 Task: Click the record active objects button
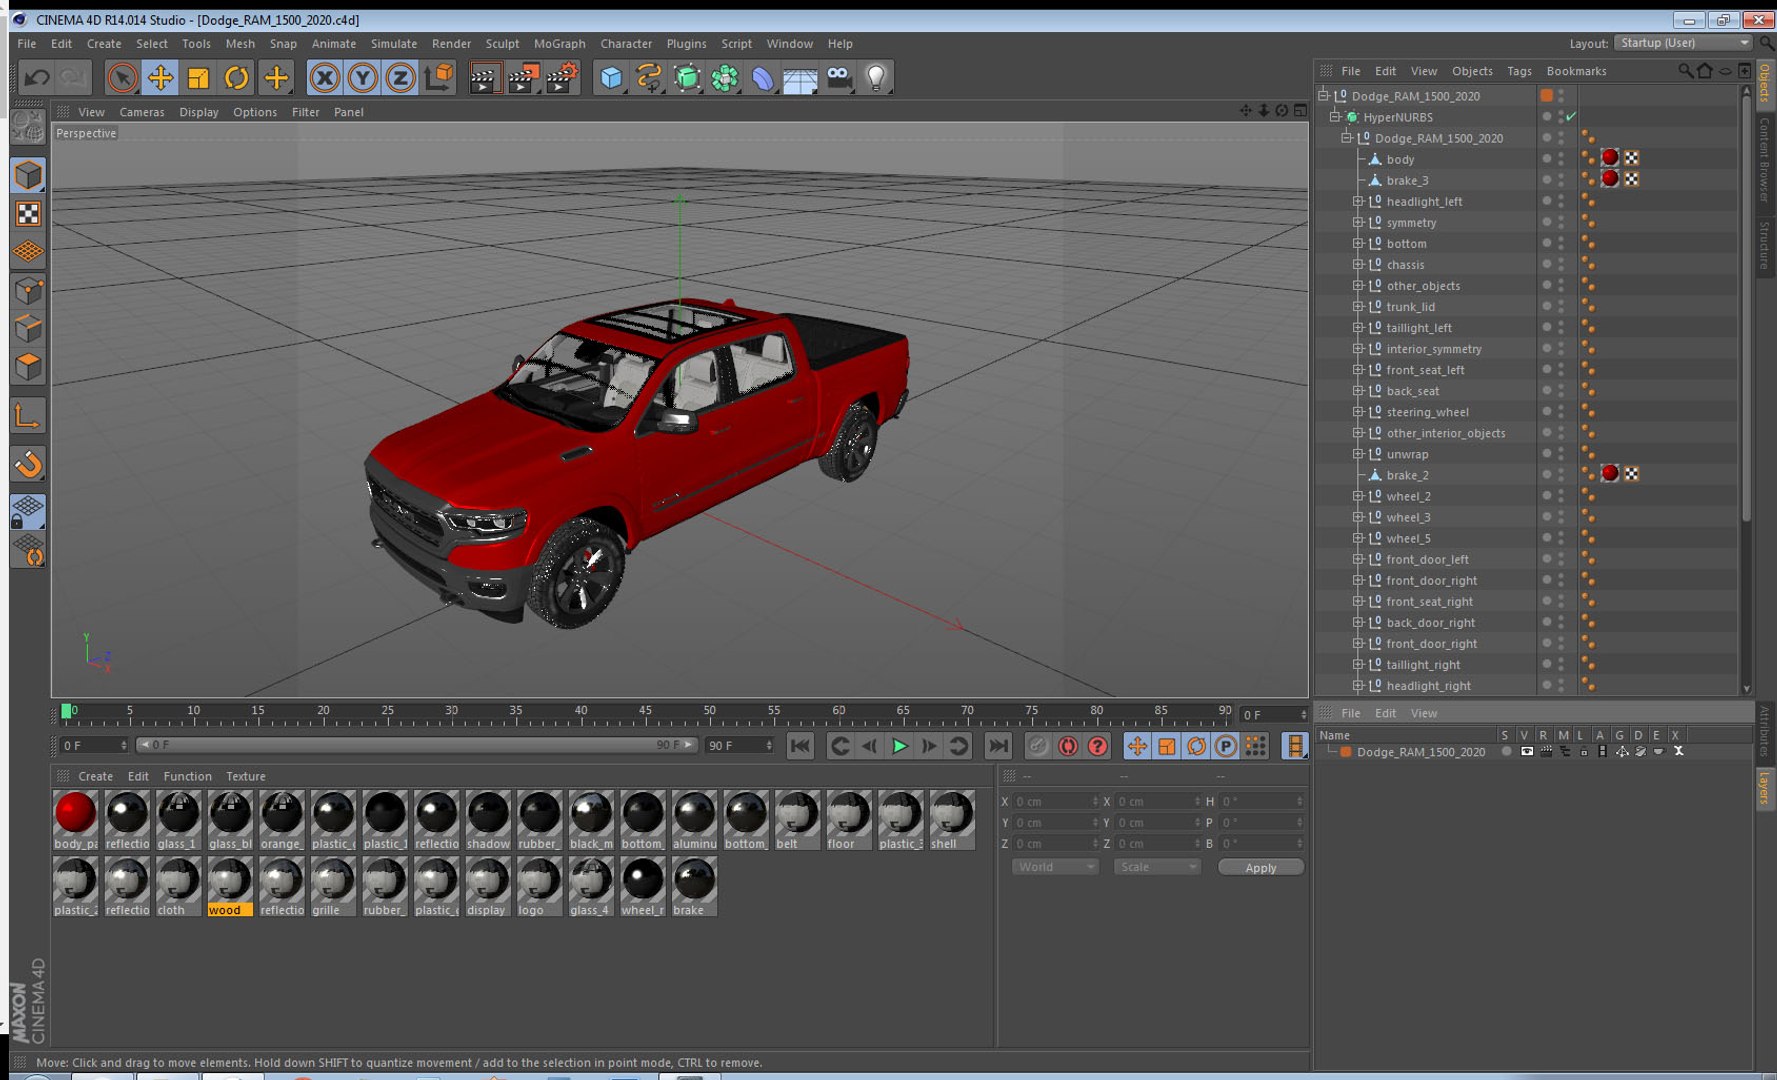(1038, 746)
